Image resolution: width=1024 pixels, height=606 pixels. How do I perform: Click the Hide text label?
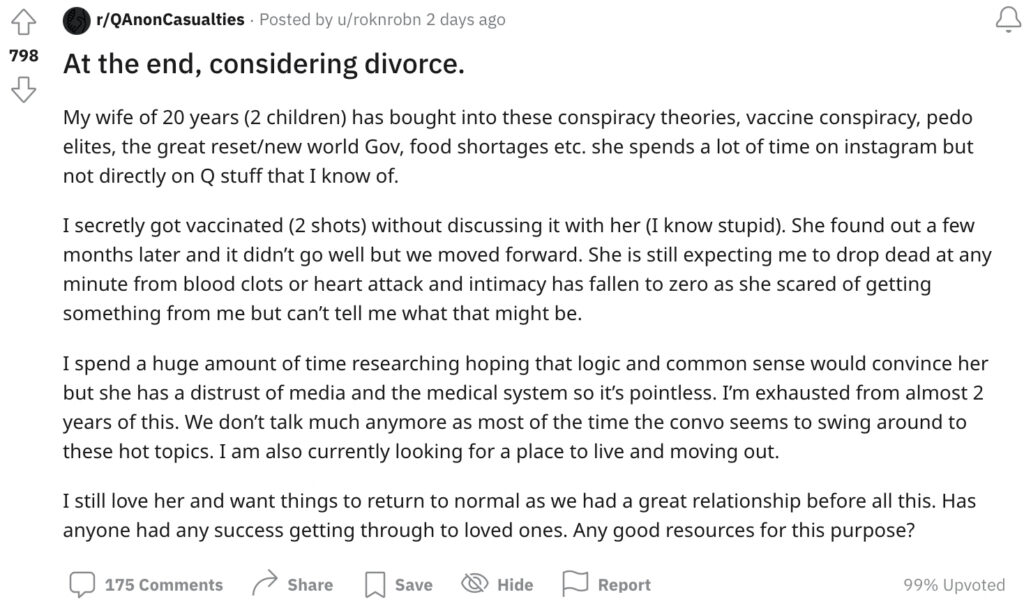pyautogui.click(x=515, y=585)
